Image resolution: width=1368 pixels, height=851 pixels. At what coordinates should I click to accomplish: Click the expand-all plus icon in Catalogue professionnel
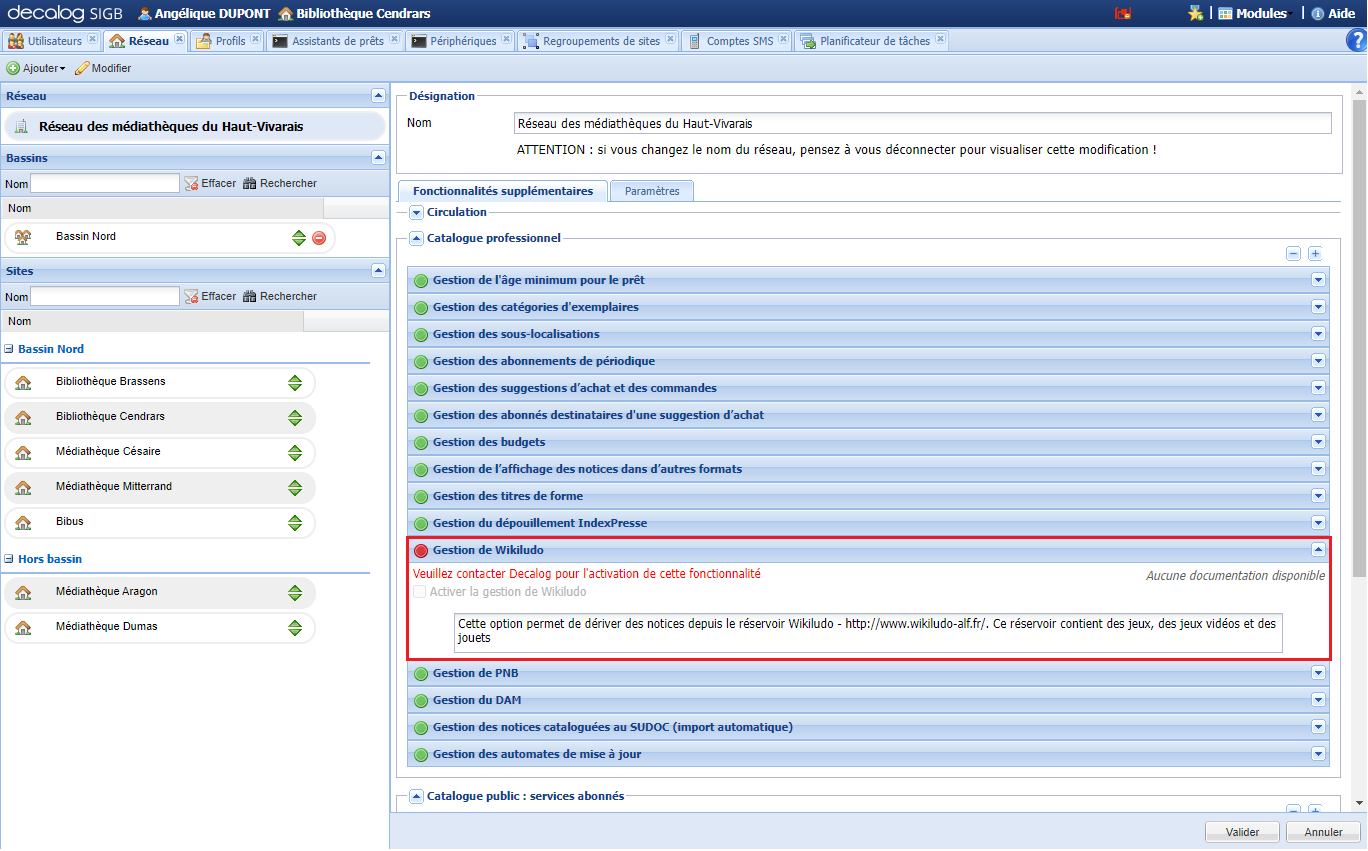1315,254
